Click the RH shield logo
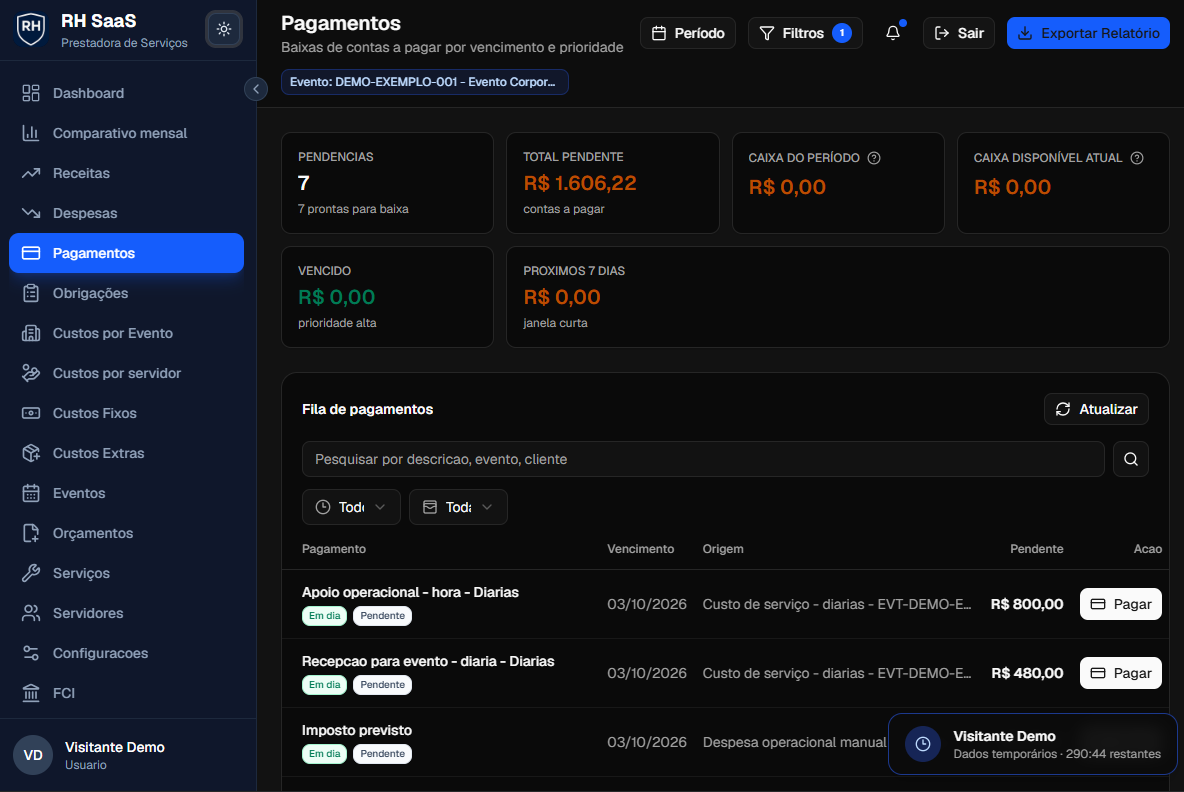 (x=31, y=29)
